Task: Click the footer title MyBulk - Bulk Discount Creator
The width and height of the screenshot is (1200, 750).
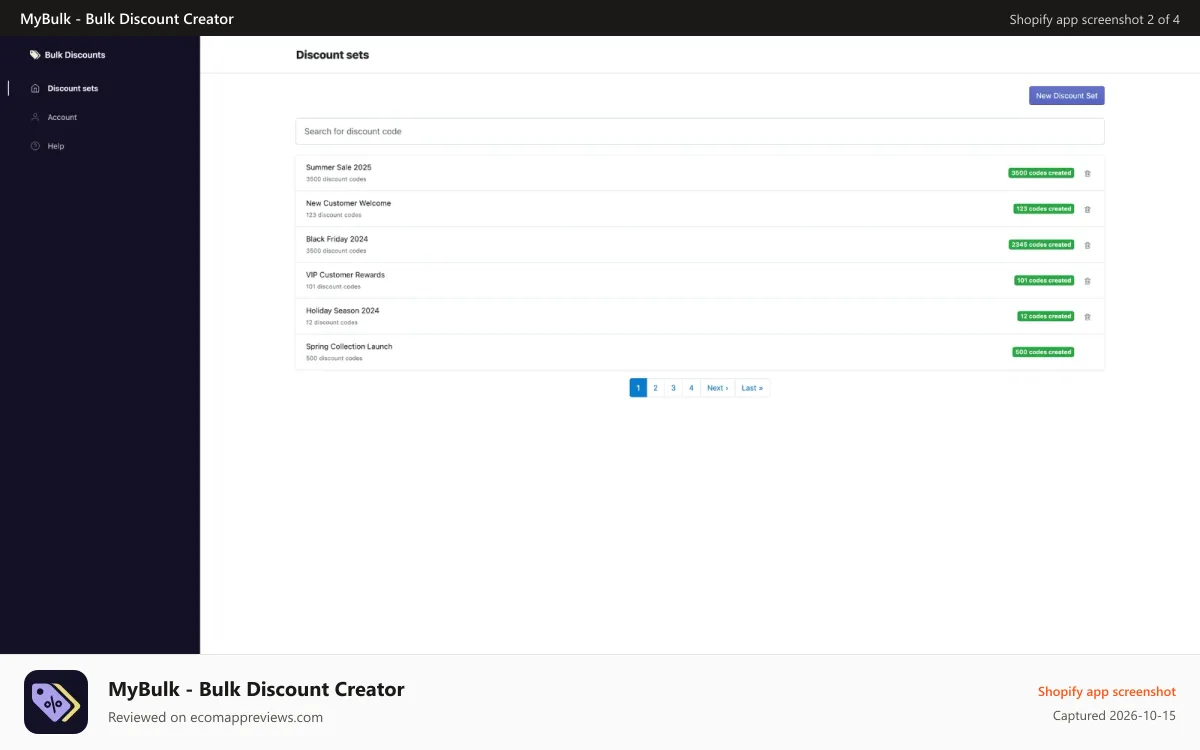Action: [256, 689]
